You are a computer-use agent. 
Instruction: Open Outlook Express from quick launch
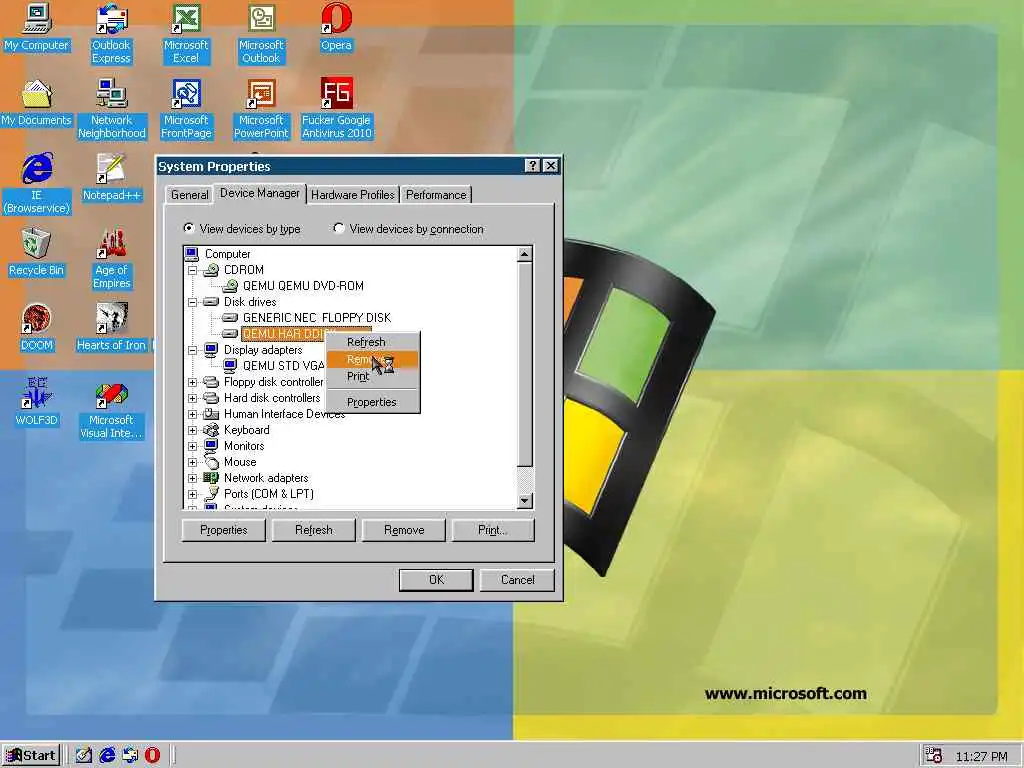[130, 755]
